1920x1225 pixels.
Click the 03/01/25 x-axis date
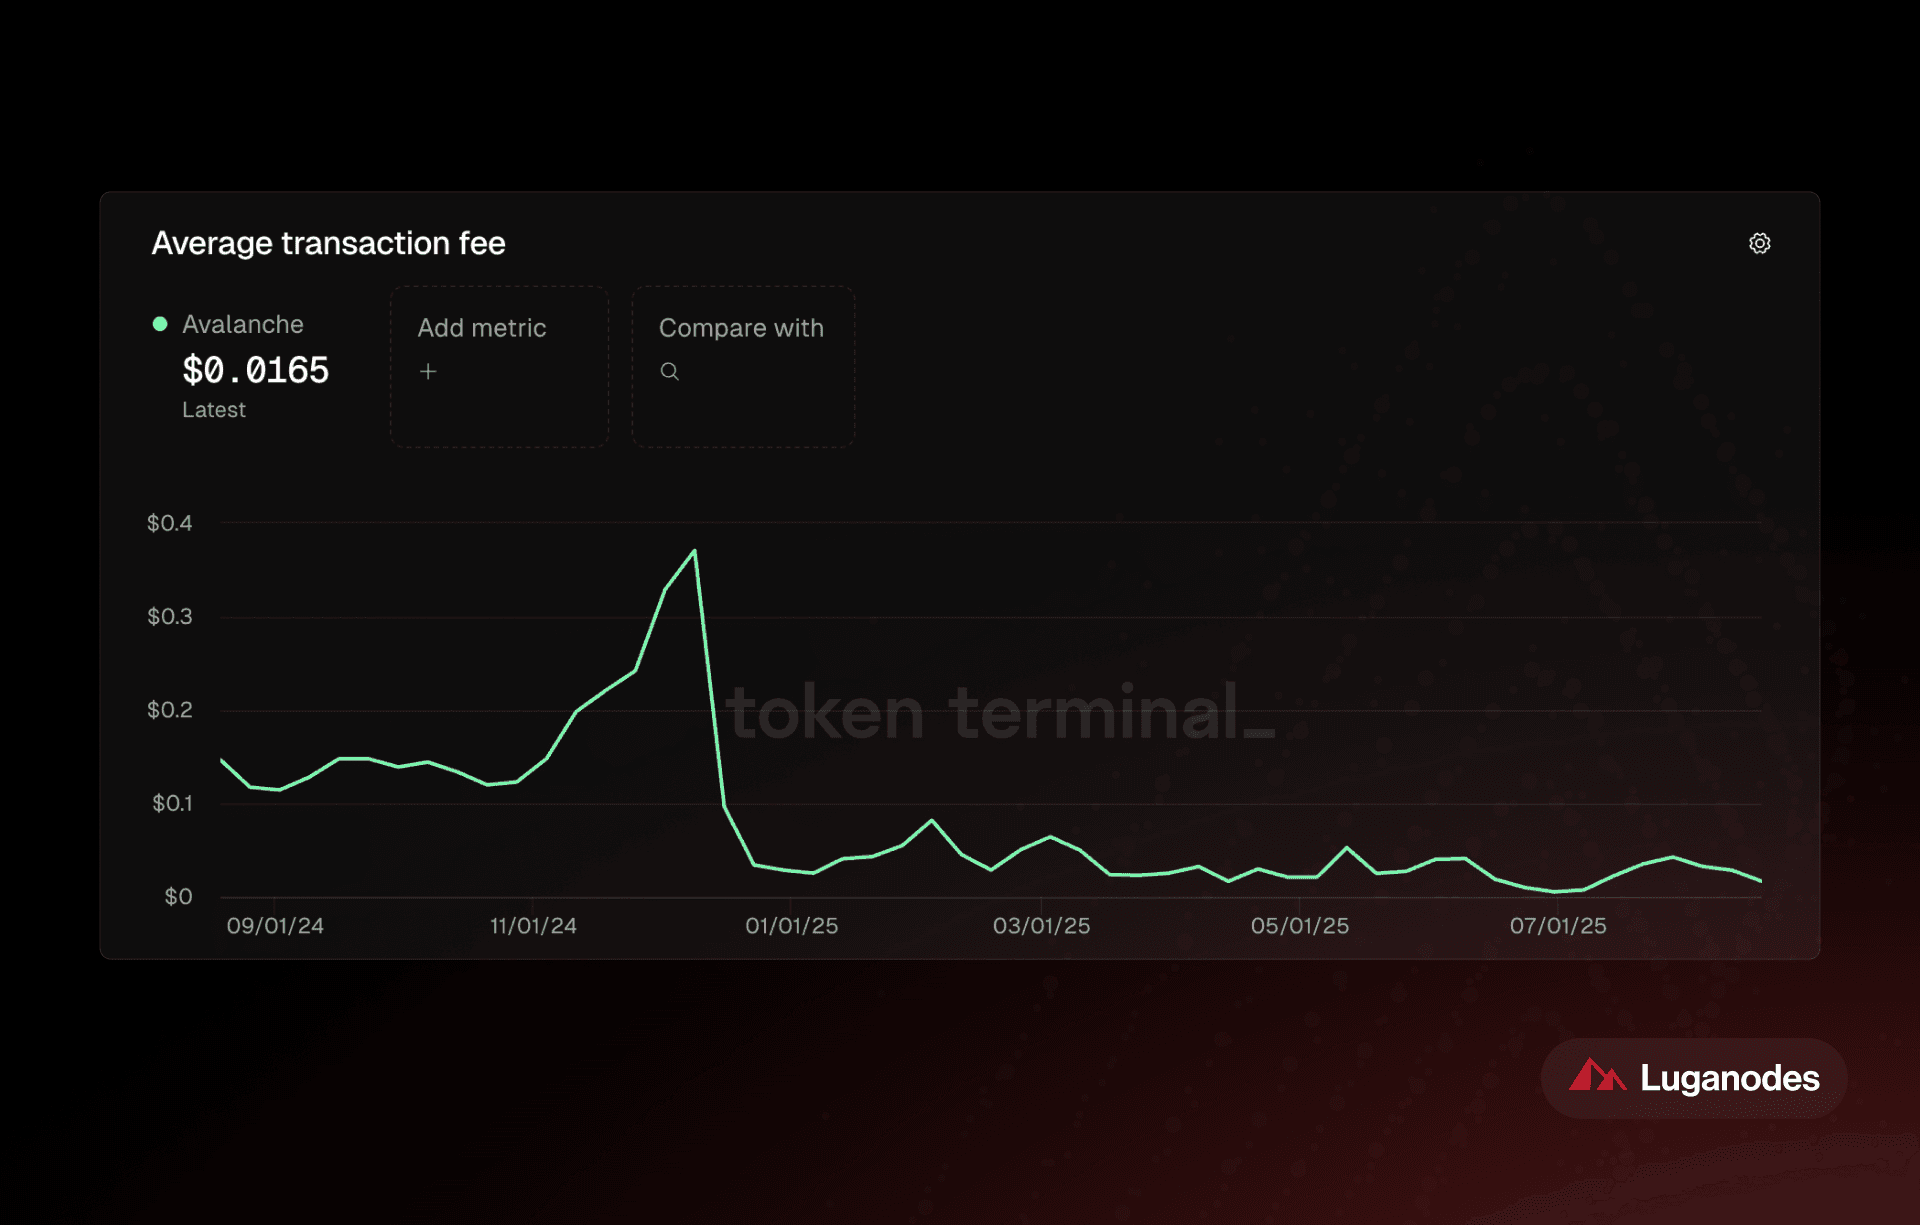tap(1042, 926)
